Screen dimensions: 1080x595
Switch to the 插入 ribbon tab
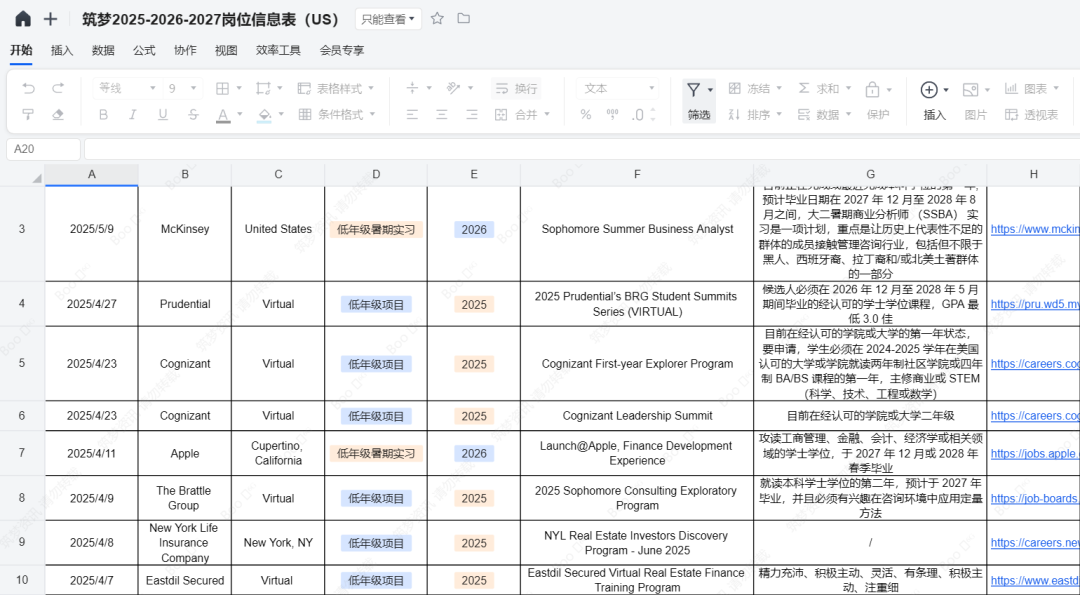(62, 50)
